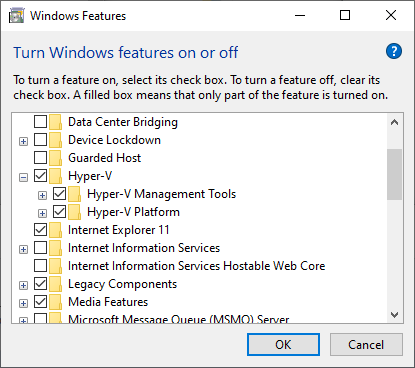The image size is (415, 368).
Task: Click the folder icon beside Legacy Components
Action: pyautogui.click(x=55, y=284)
